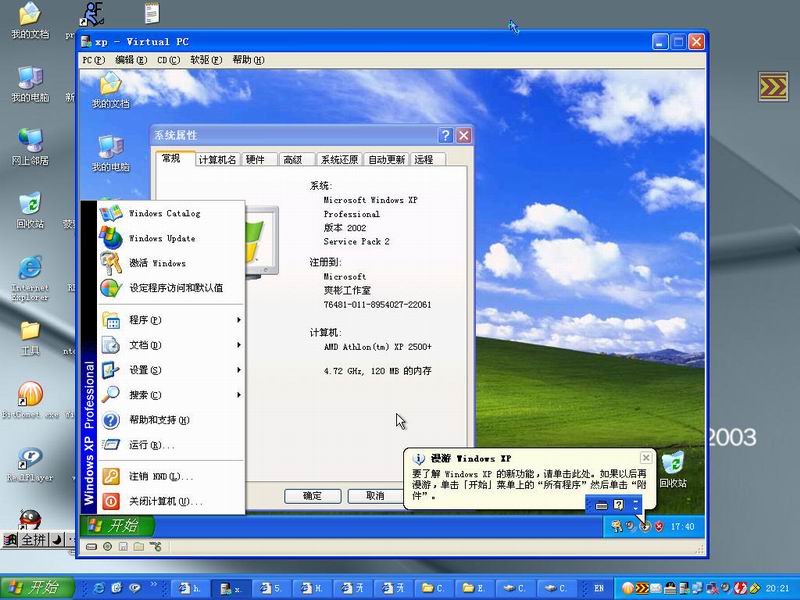This screenshot has height=600, width=800.
Task: Open the CD menu in Virtual PC
Action: [x=168, y=60]
